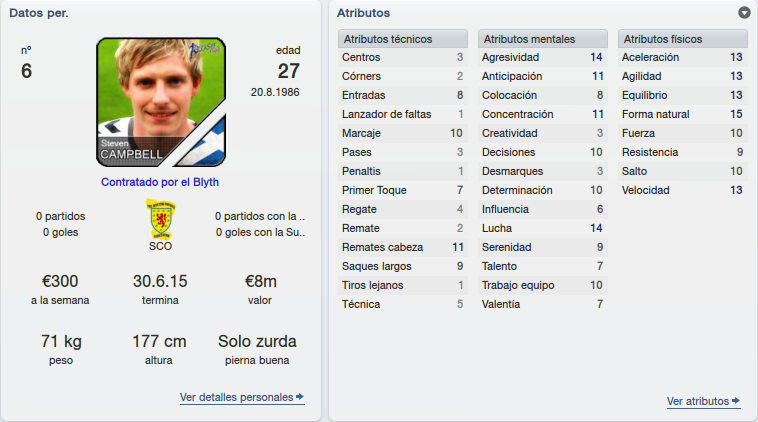Click the arrow icon beside 'Ver atributos'
The width and height of the screenshot is (758, 422).
(736, 401)
